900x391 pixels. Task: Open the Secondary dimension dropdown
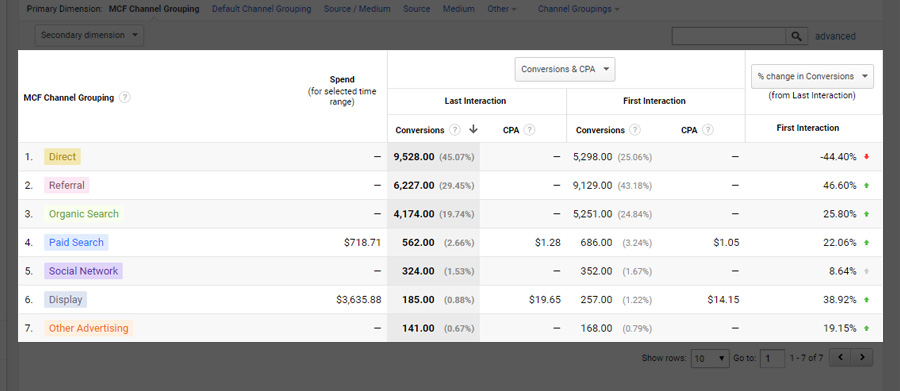pyautogui.click(x=89, y=35)
